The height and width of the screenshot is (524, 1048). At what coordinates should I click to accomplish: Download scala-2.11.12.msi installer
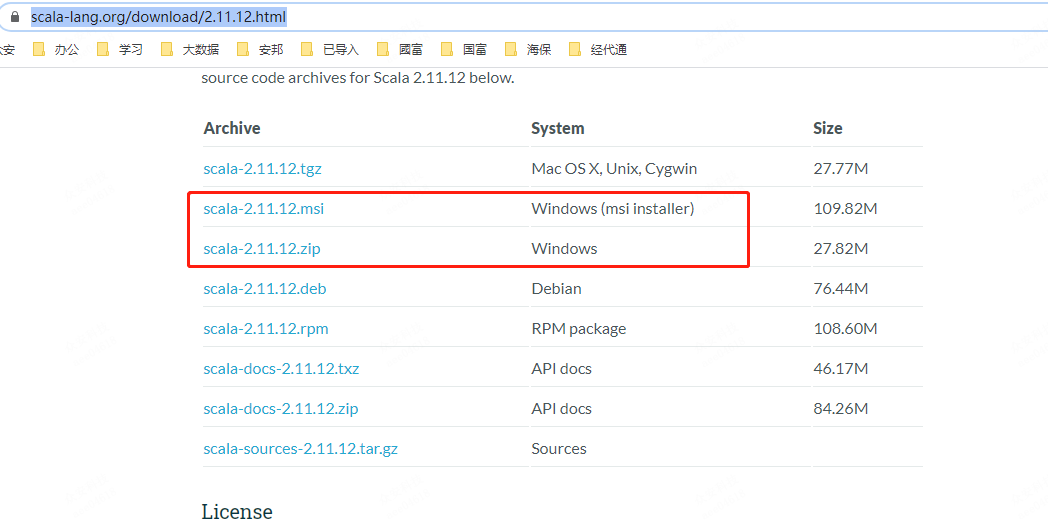click(264, 209)
